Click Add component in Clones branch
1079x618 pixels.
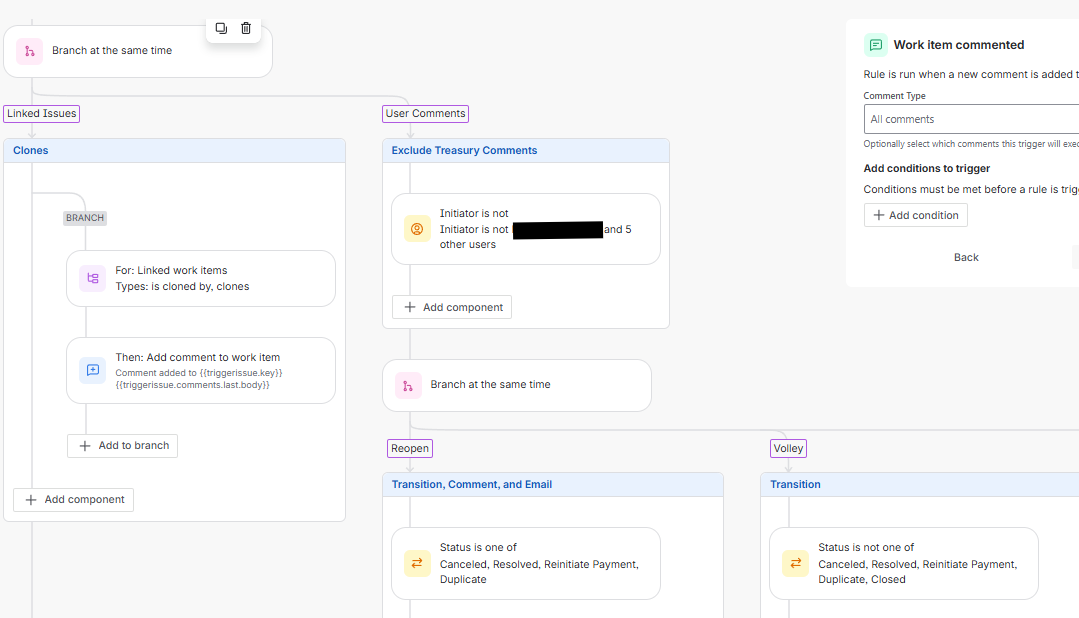click(74, 500)
